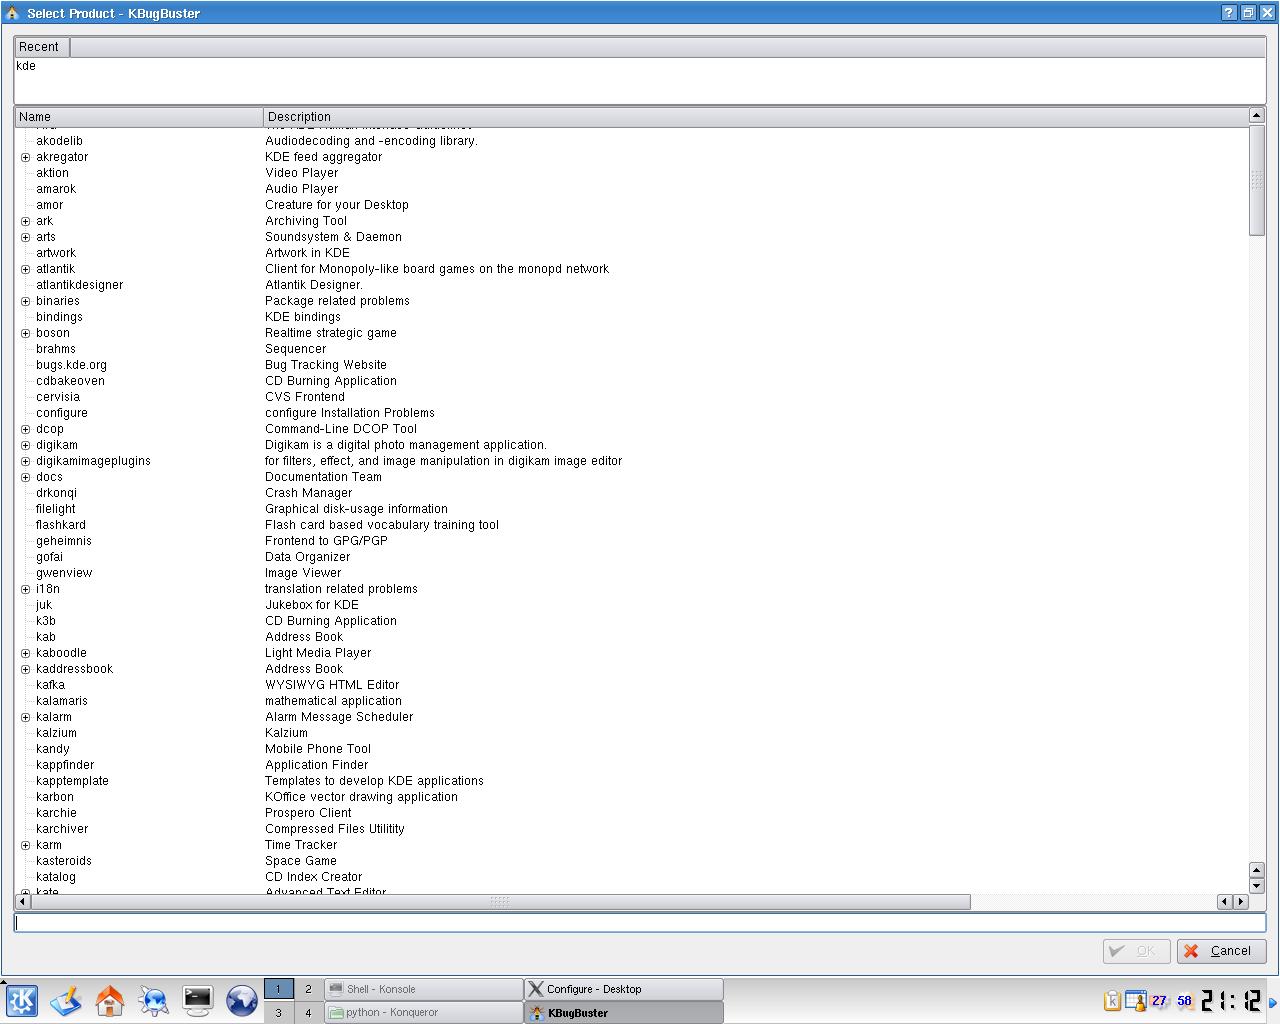Expand the ark product node
This screenshot has height=1024, width=1280.
tap(26, 221)
